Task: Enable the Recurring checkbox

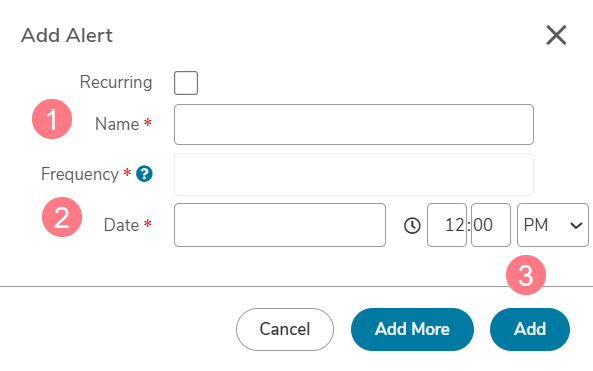Action: click(x=186, y=83)
